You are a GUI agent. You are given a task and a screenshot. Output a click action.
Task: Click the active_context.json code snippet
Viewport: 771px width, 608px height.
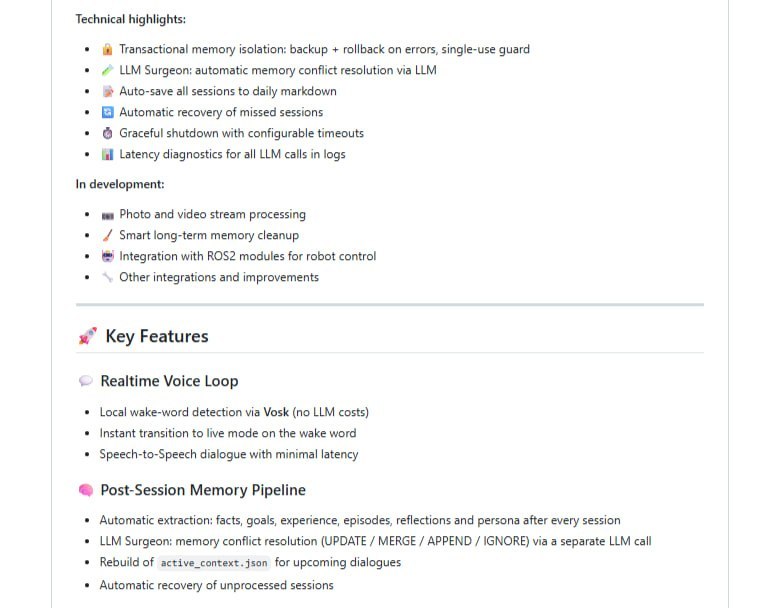(x=214, y=563)
